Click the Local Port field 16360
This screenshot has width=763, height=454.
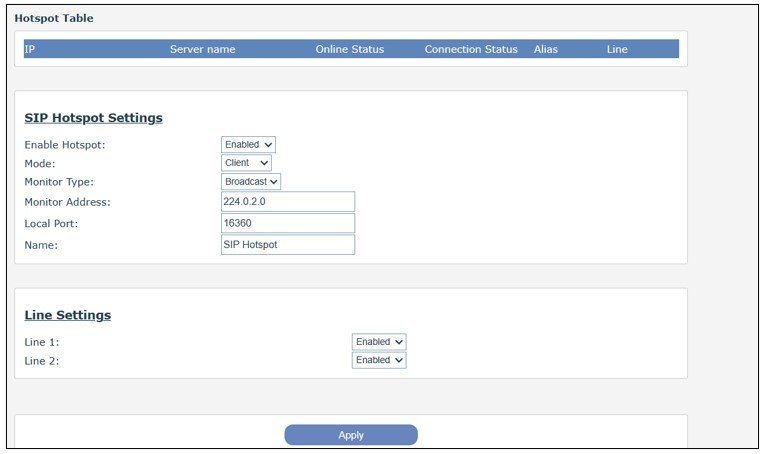coord(288,223)
